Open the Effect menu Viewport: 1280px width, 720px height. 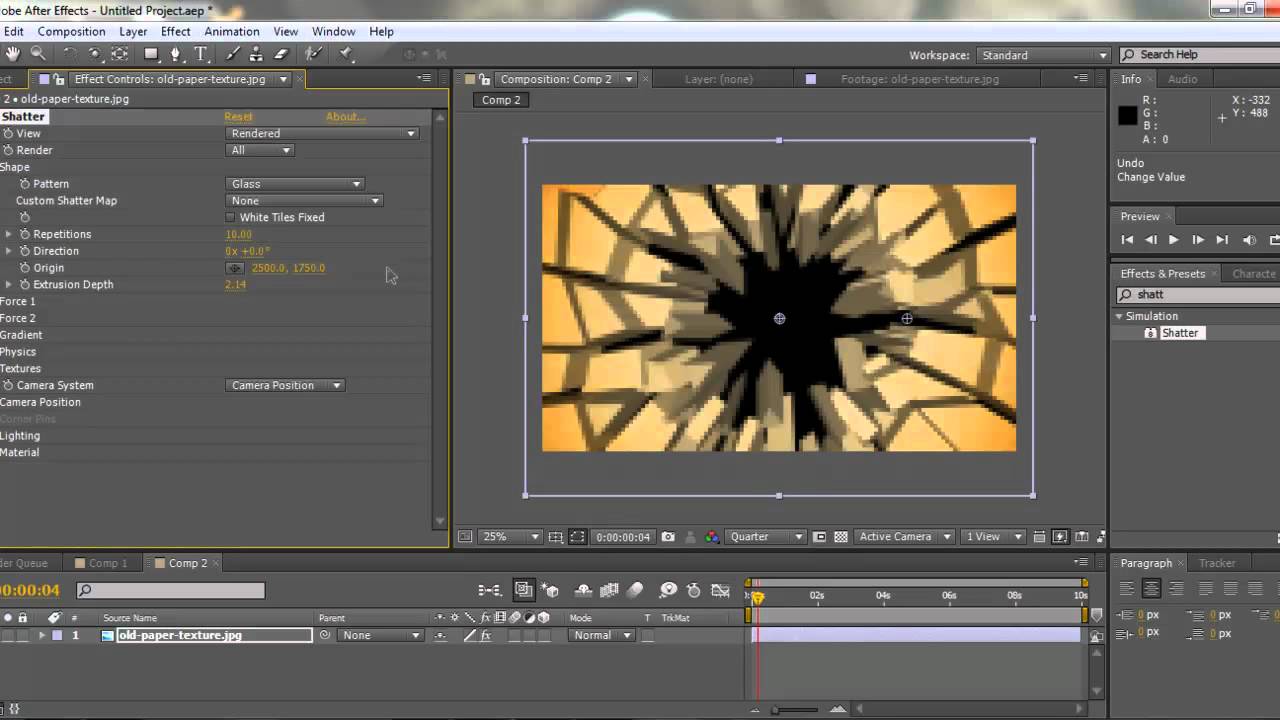(x=175, y=32)
